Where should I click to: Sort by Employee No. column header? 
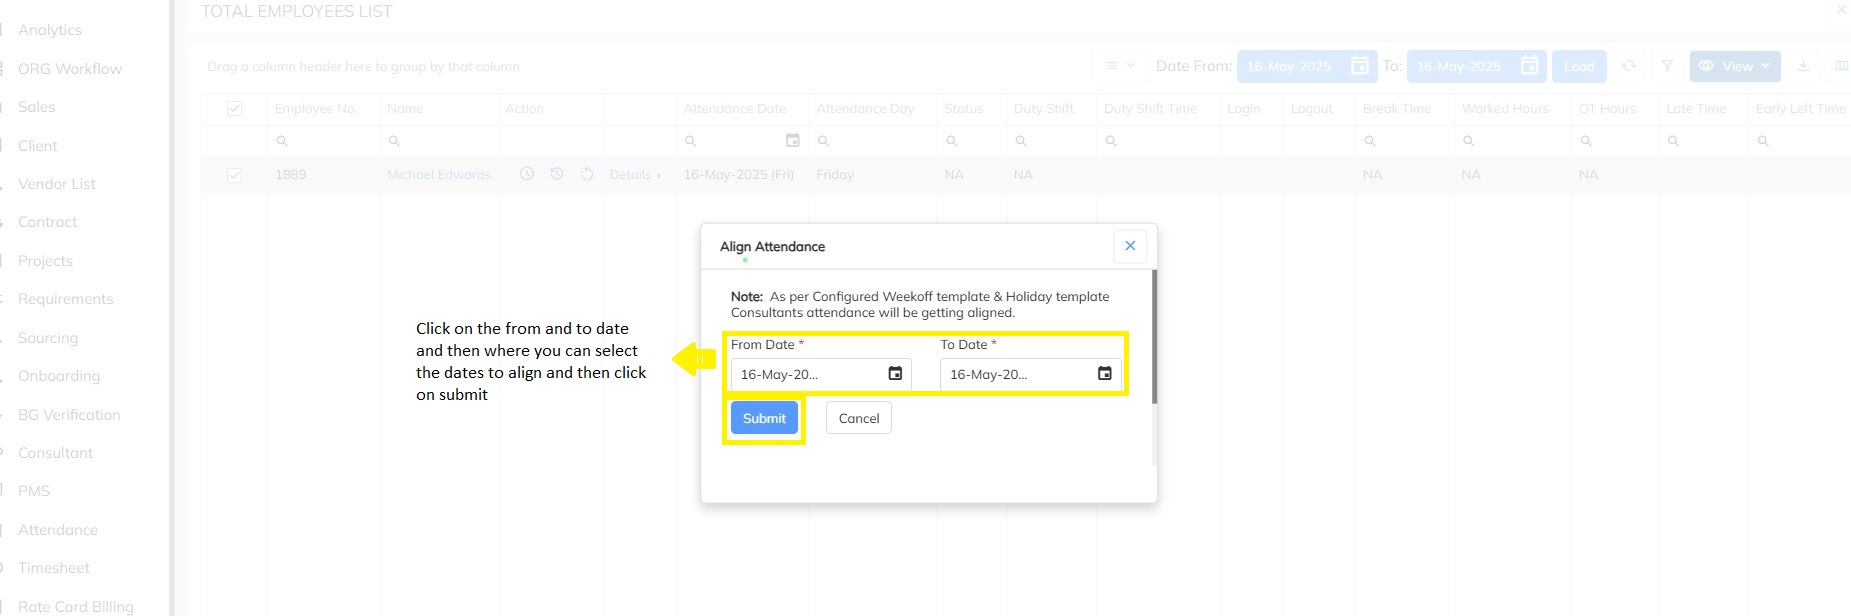coord(316,108)
